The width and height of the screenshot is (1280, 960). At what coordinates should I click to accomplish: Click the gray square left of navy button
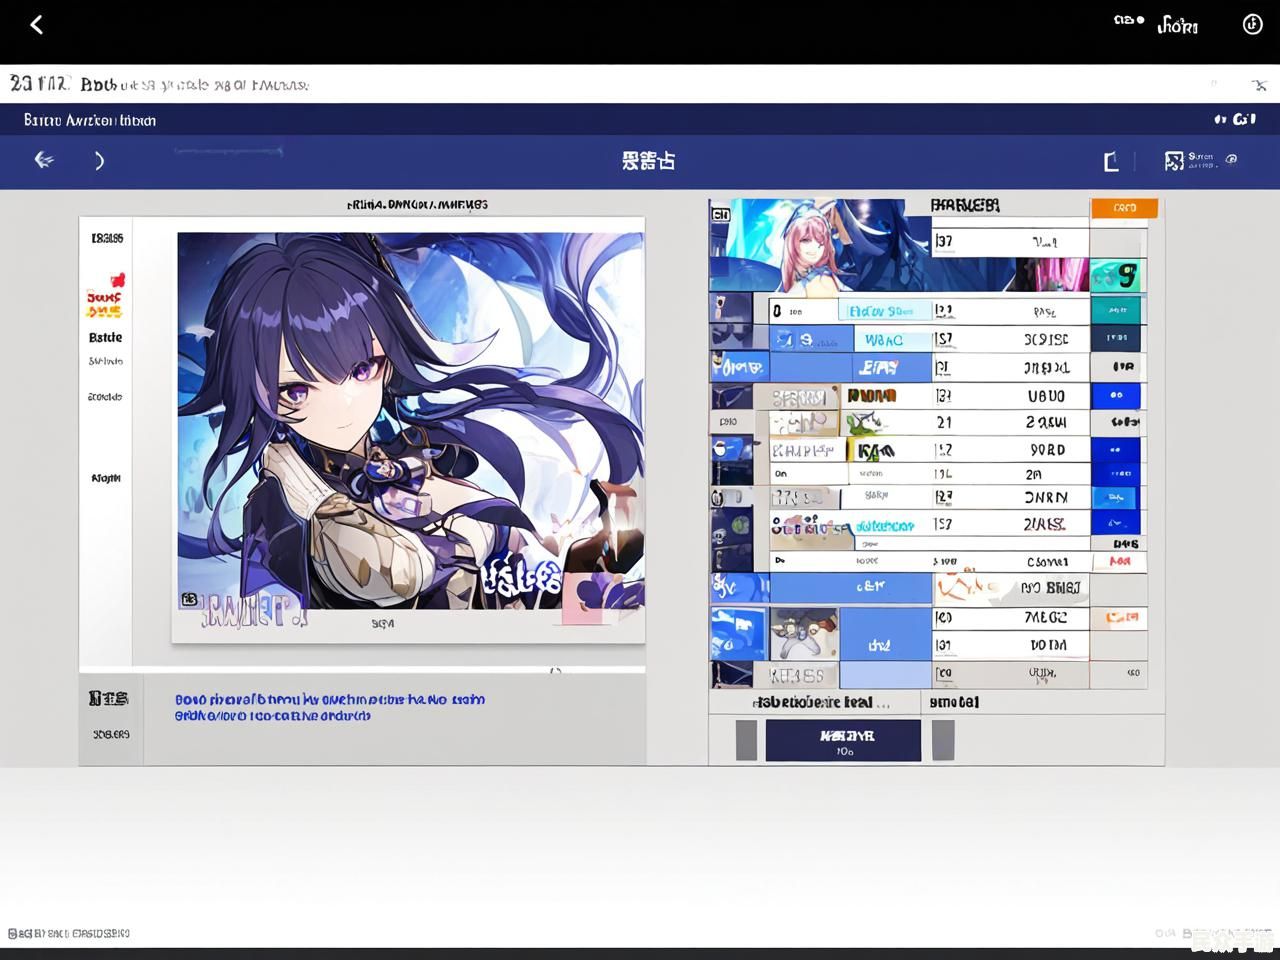tap(746, 741)
